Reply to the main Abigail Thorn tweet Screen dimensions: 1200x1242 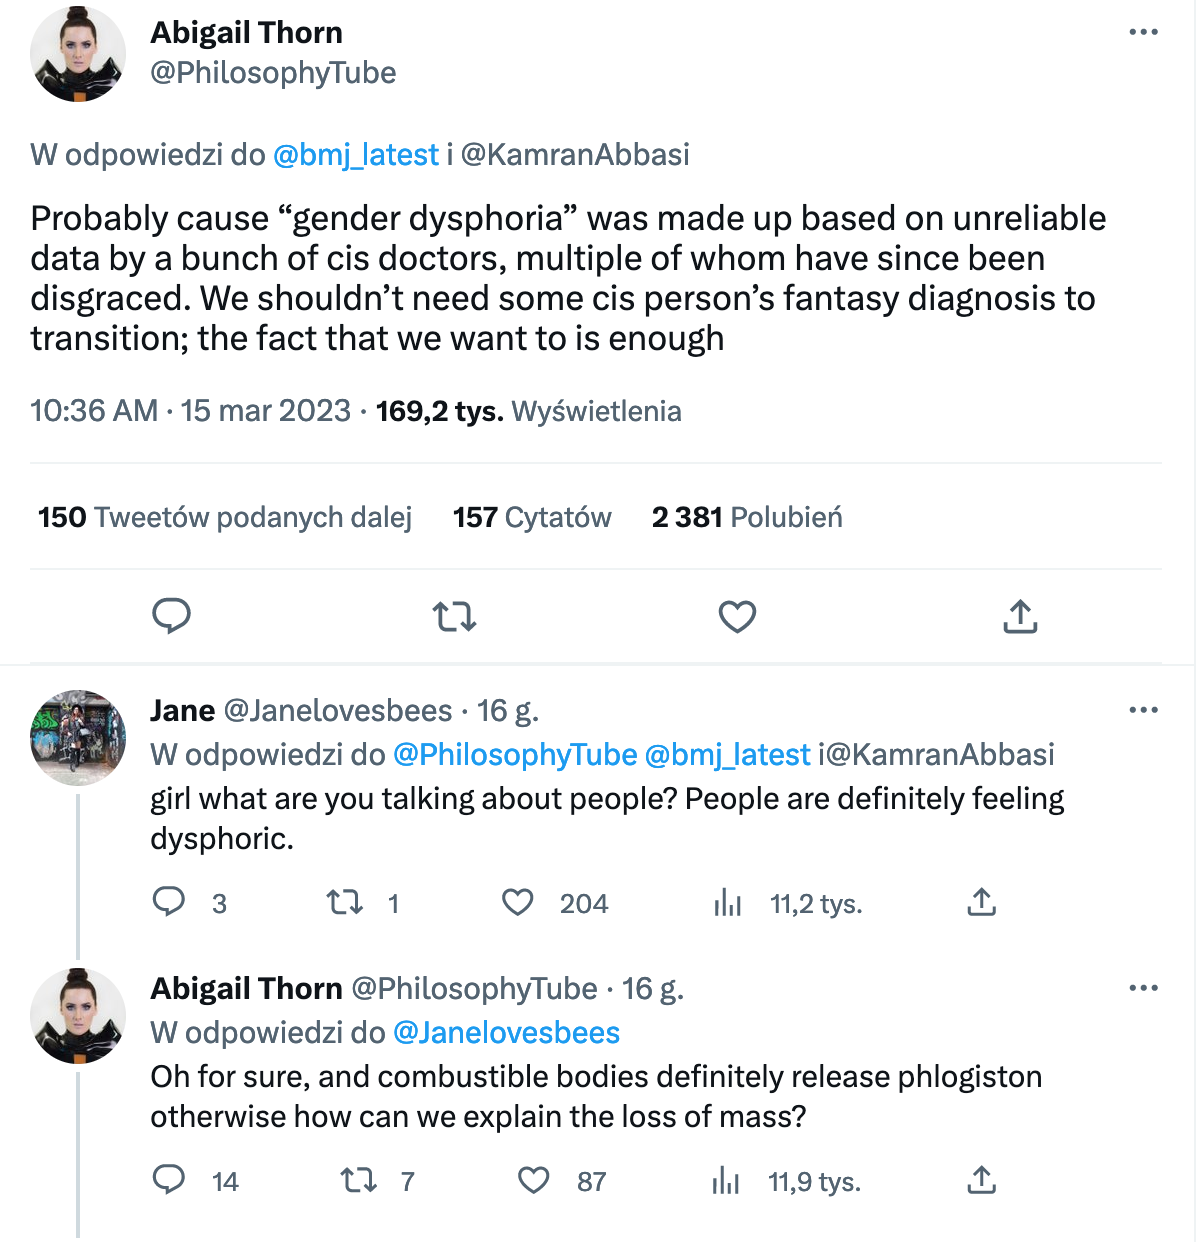point(171,616)
